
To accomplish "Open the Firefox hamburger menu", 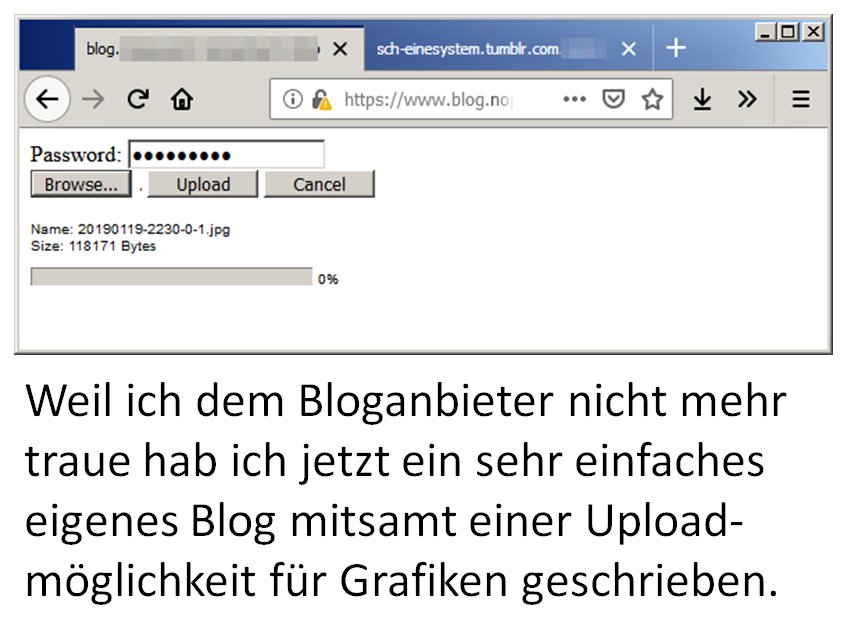I will point(801,99).
